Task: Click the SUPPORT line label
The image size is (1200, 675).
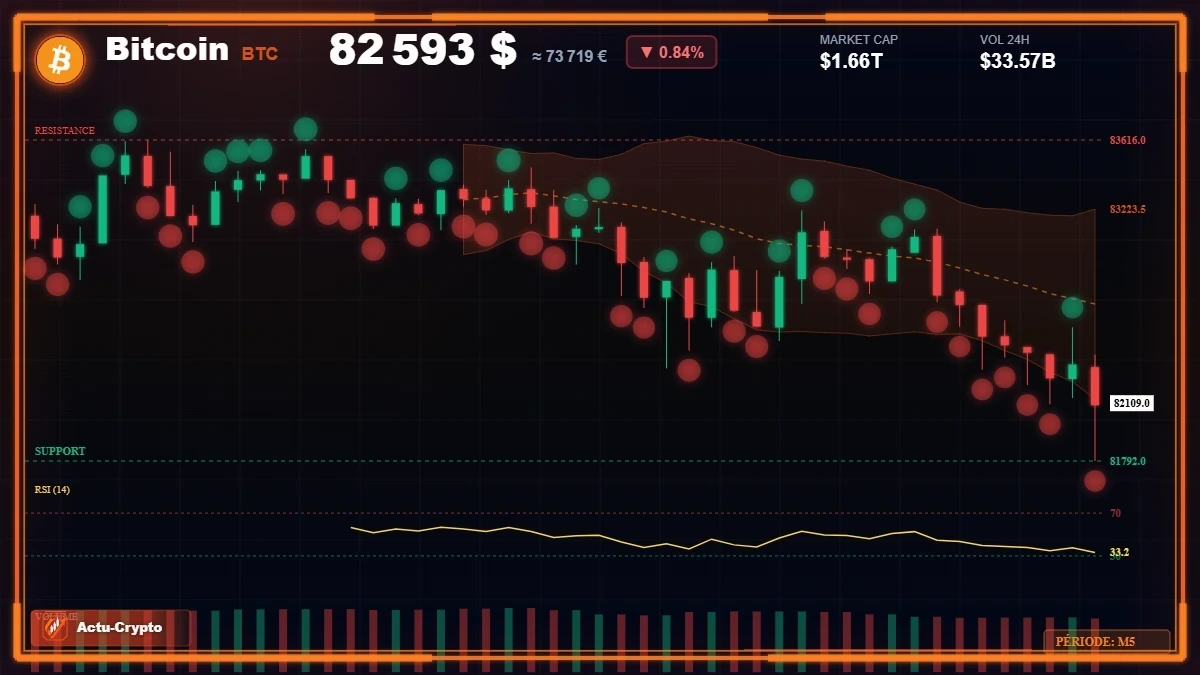Action: coord(60,451)
